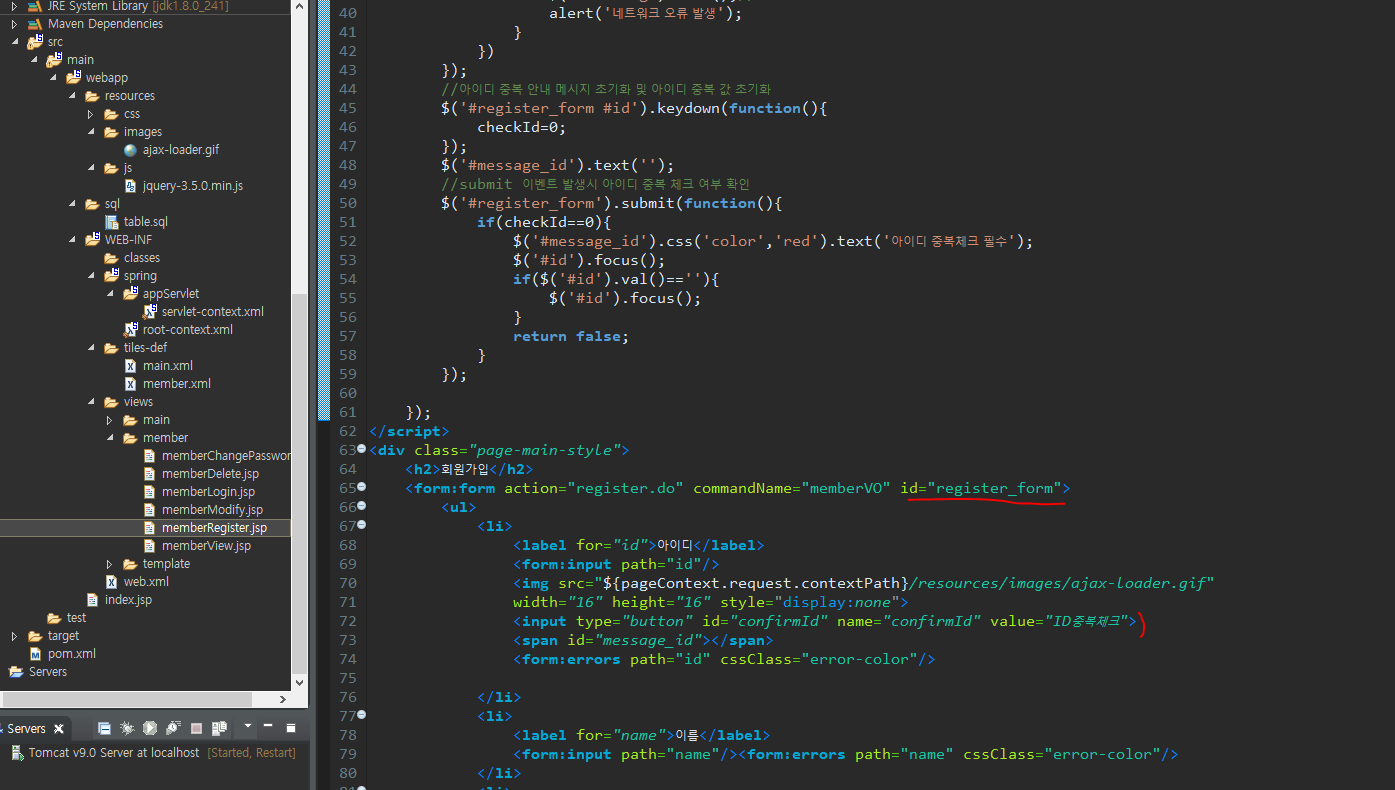Click the <h2> heading tag on line 64
Image resolution: width=1395 pixels, height=790 pixels.
click(423, 469)
